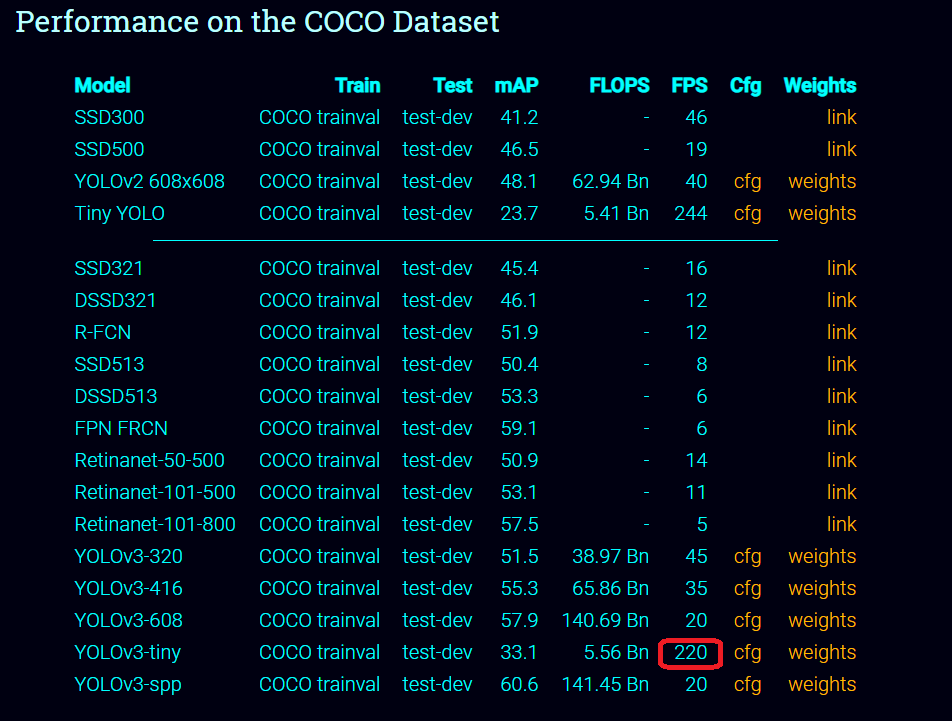
Task: Select the R-FCN model name
Action: click(x=103, y=333)
